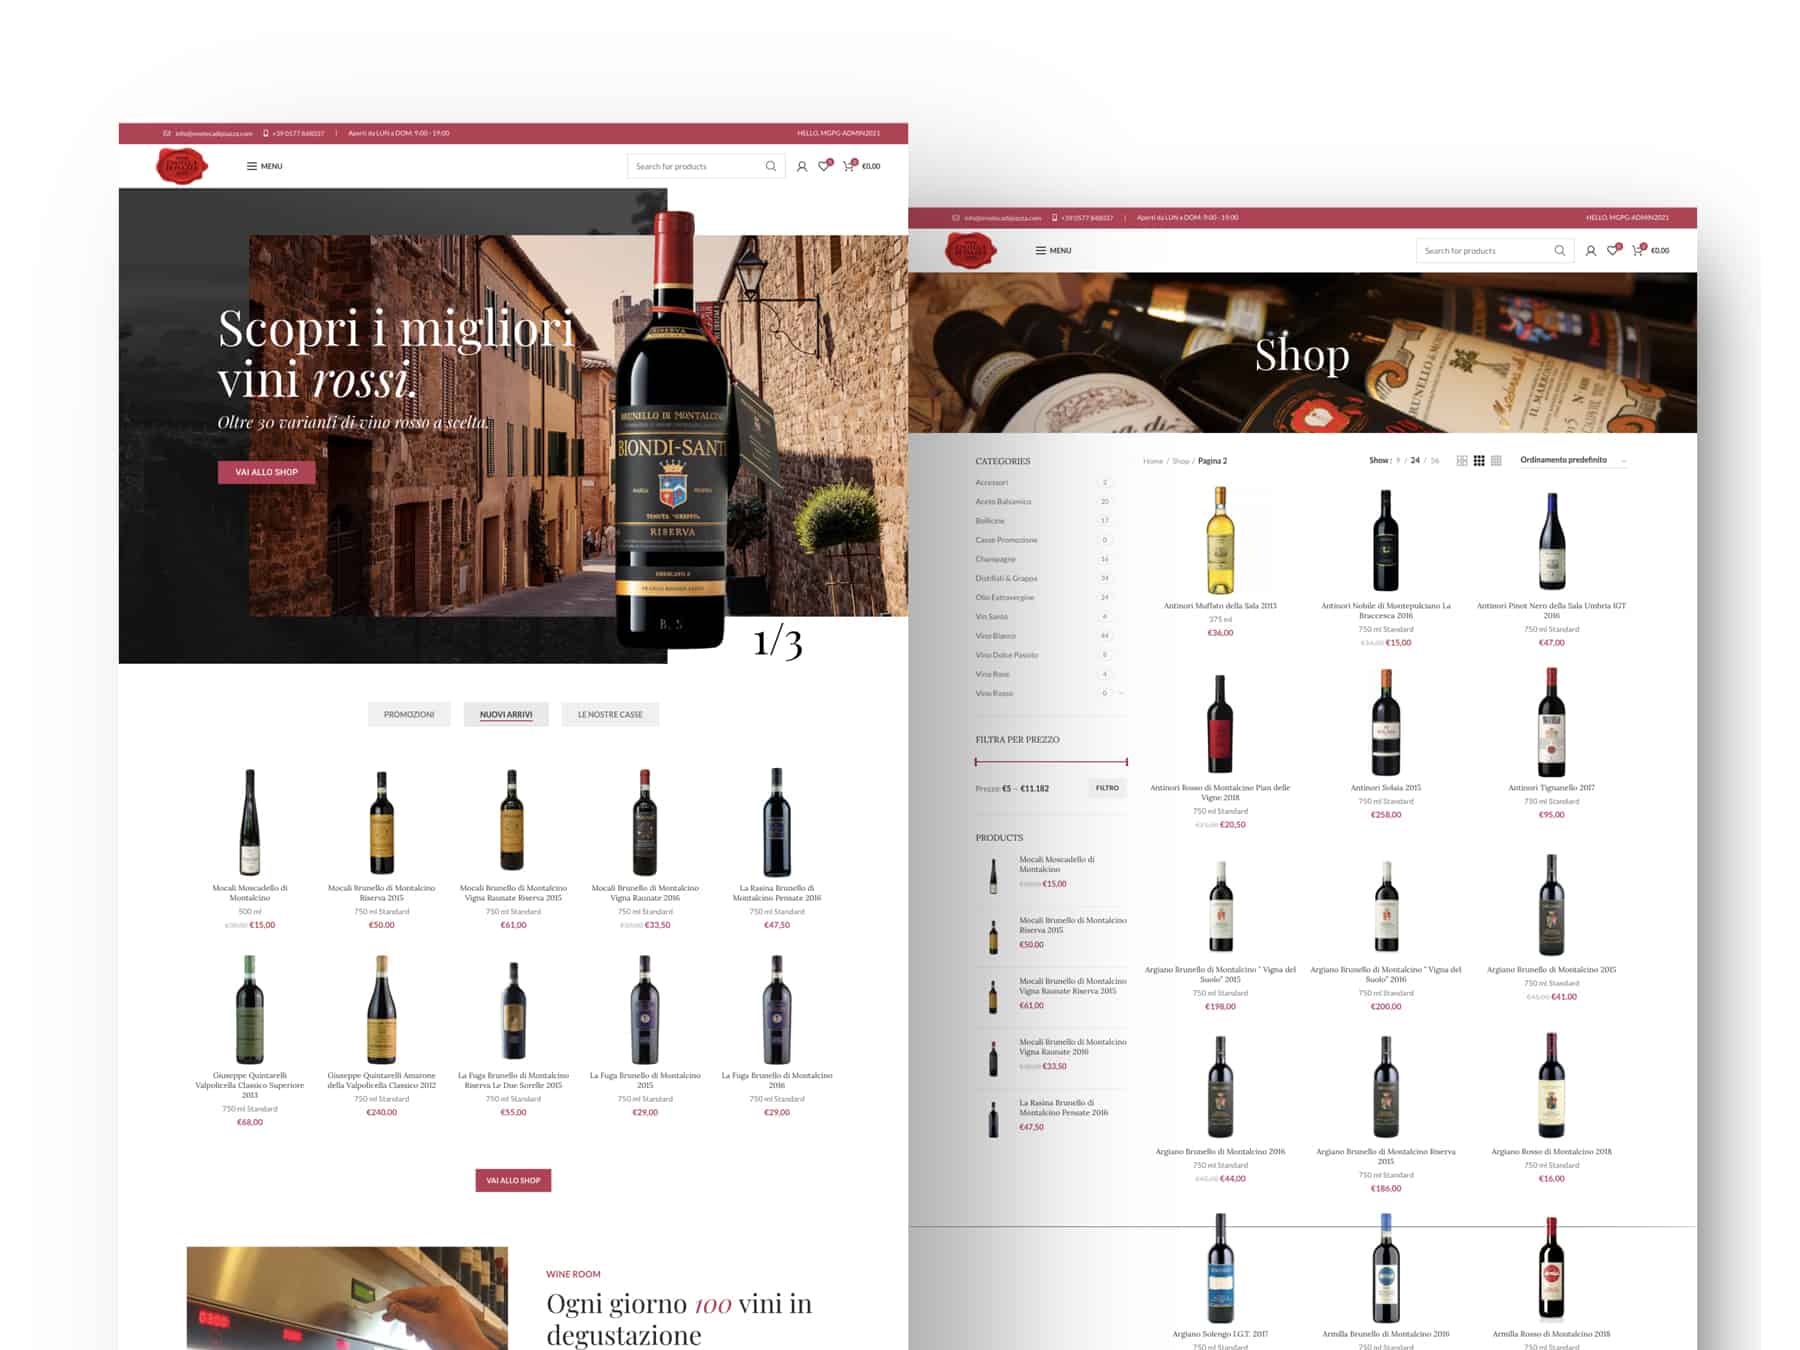Click the Vai allo Shop hero button

pyautogui.click(x=267, y=472)
